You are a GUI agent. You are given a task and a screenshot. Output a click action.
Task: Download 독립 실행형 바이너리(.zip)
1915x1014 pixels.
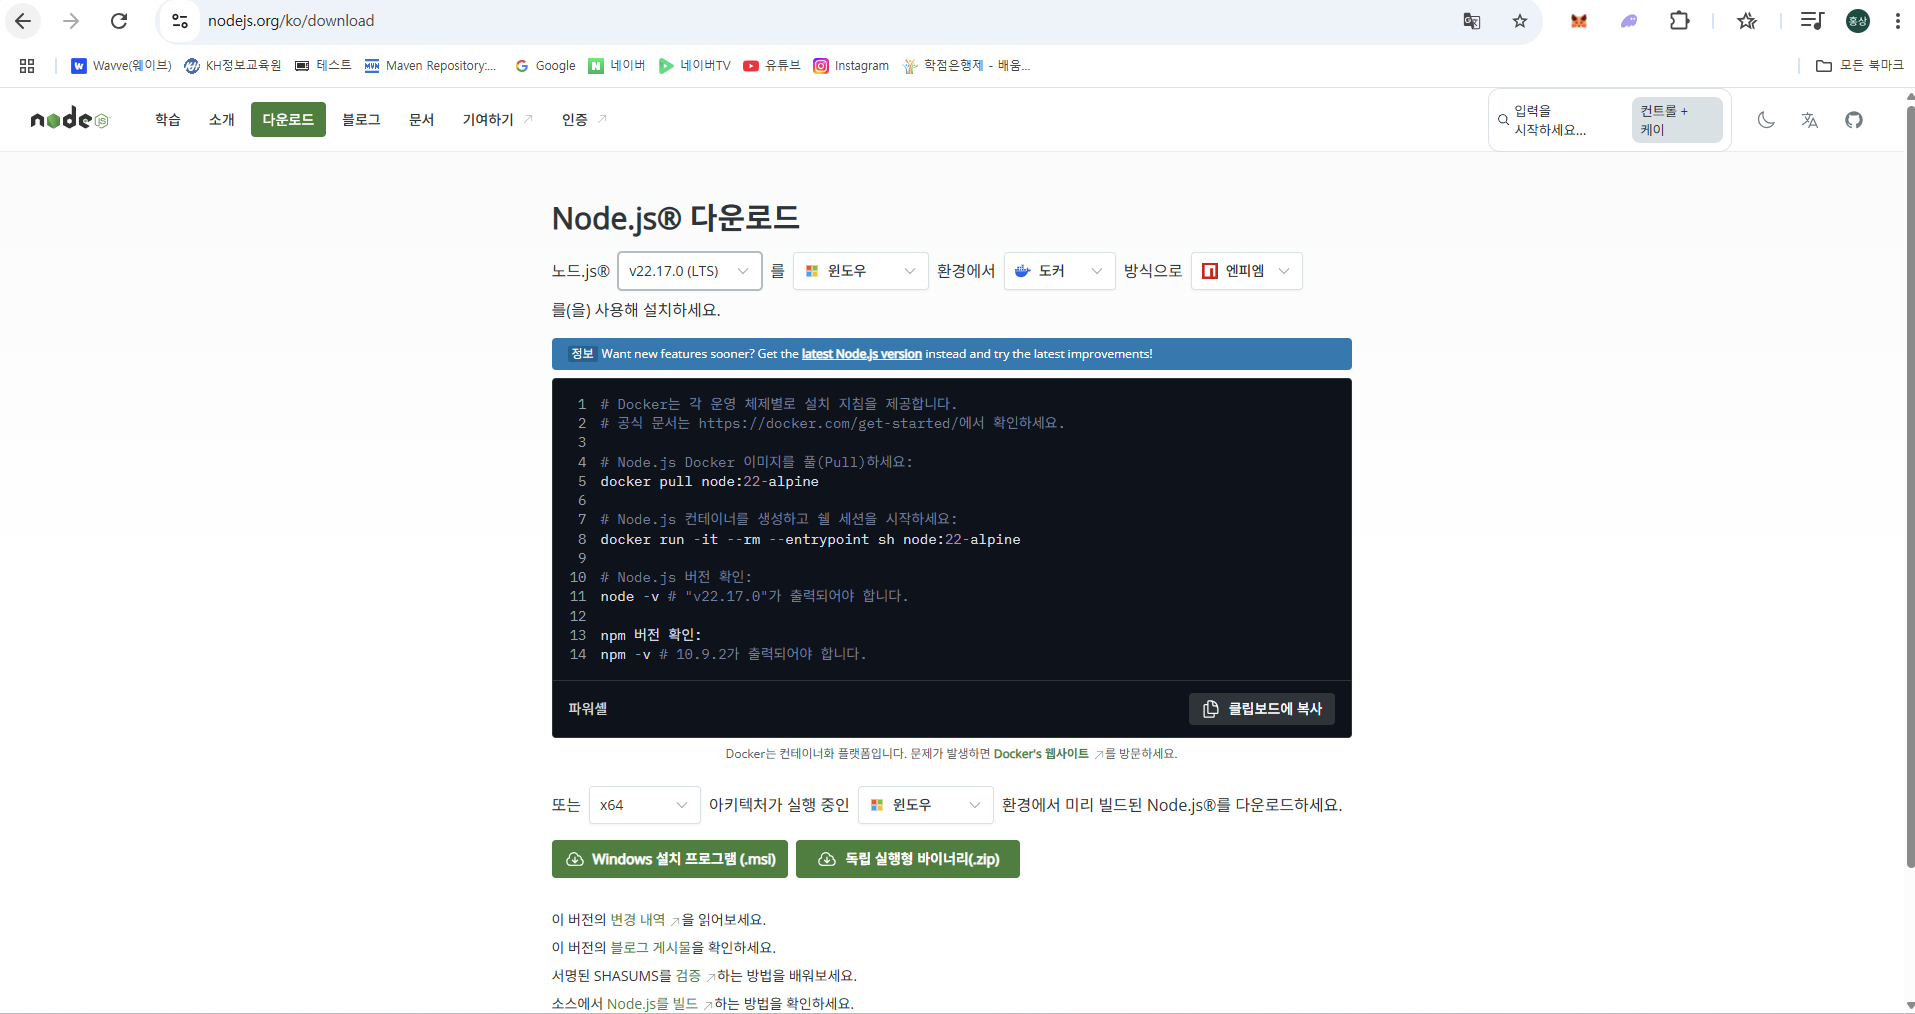[908, 859]
